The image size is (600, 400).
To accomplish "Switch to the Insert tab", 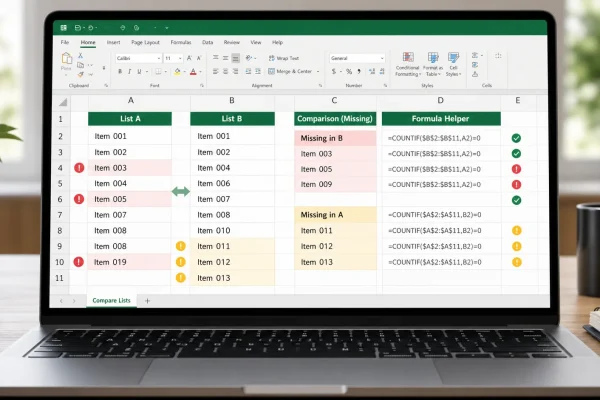I will (113, 42).
